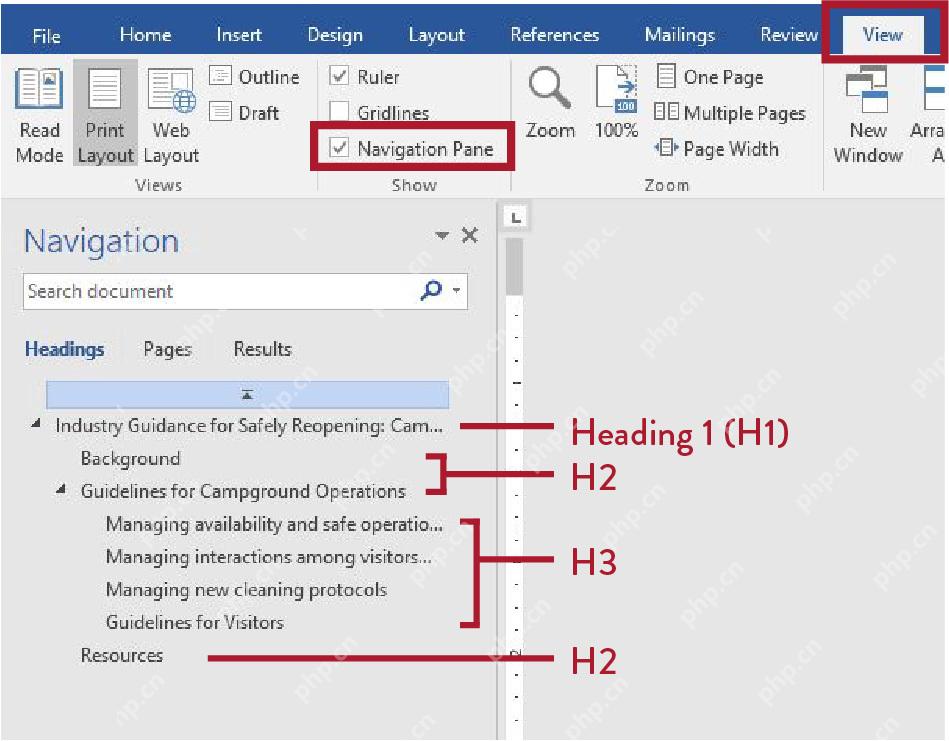The image size is (949, 741).
Task: Click the search magnifier in Navigation pane
Action: [x=431, y=290]
